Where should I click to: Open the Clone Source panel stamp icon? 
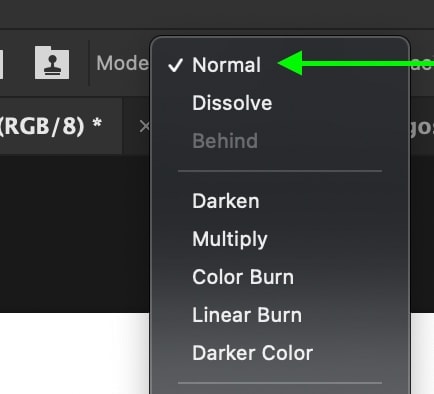52,63
